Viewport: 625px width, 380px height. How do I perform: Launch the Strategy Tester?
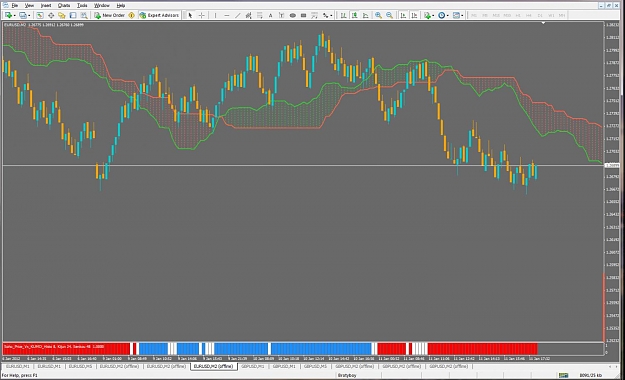84,15
